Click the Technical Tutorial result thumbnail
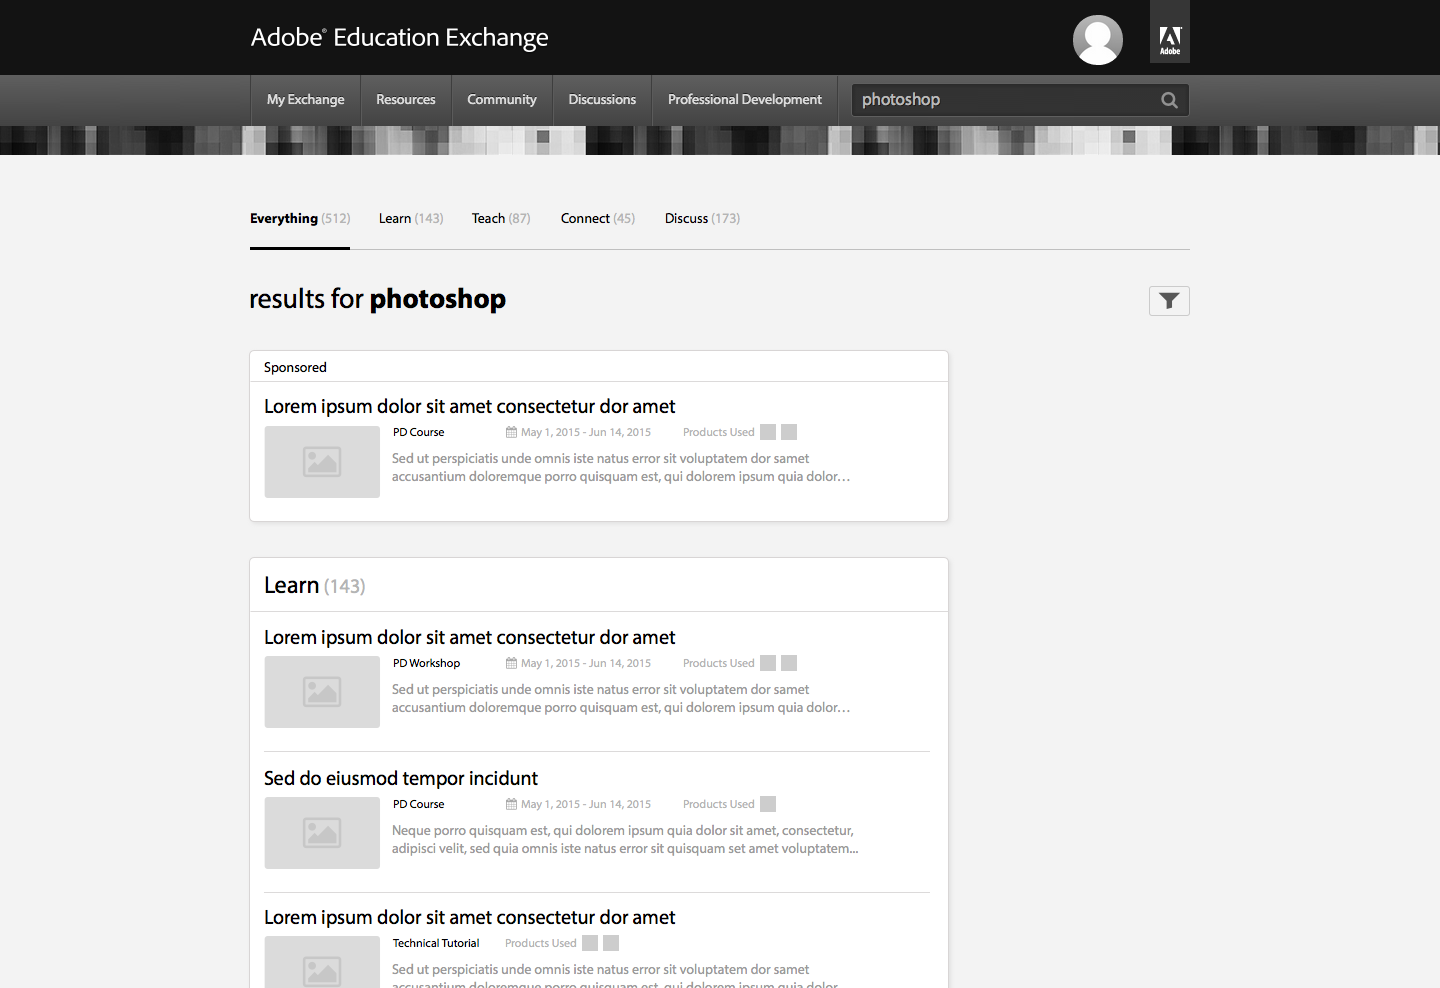 pyautogui.click(x=322, y=962)
